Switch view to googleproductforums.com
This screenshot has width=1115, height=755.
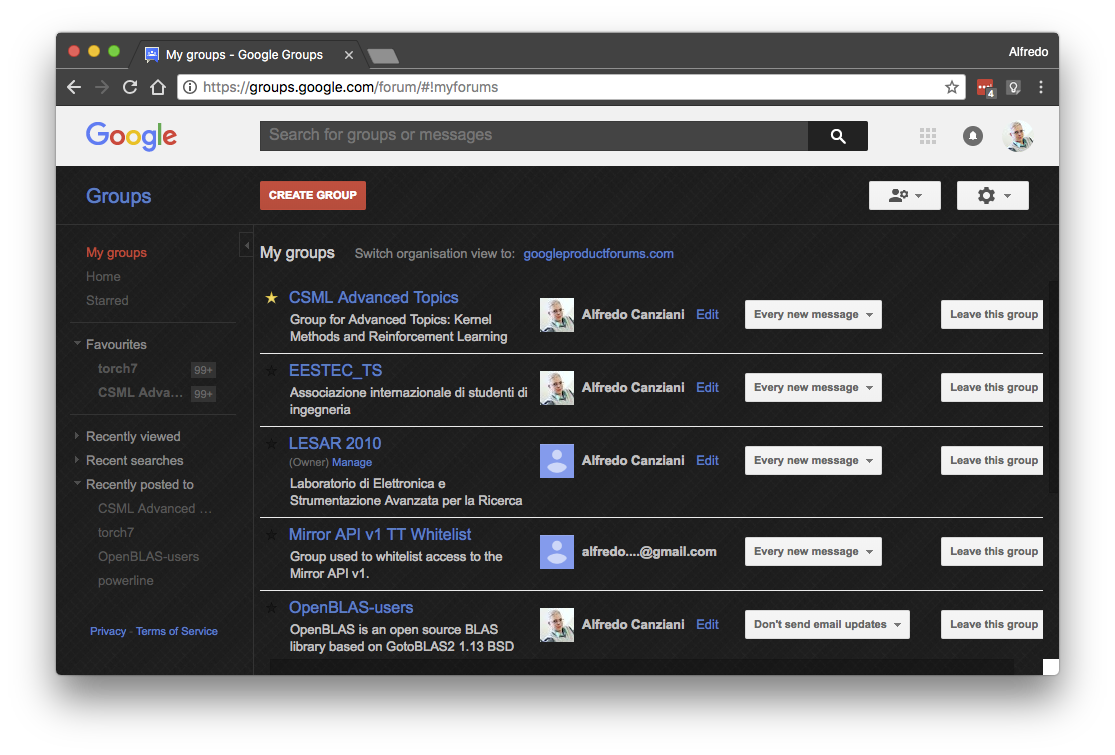click(598, 254)
